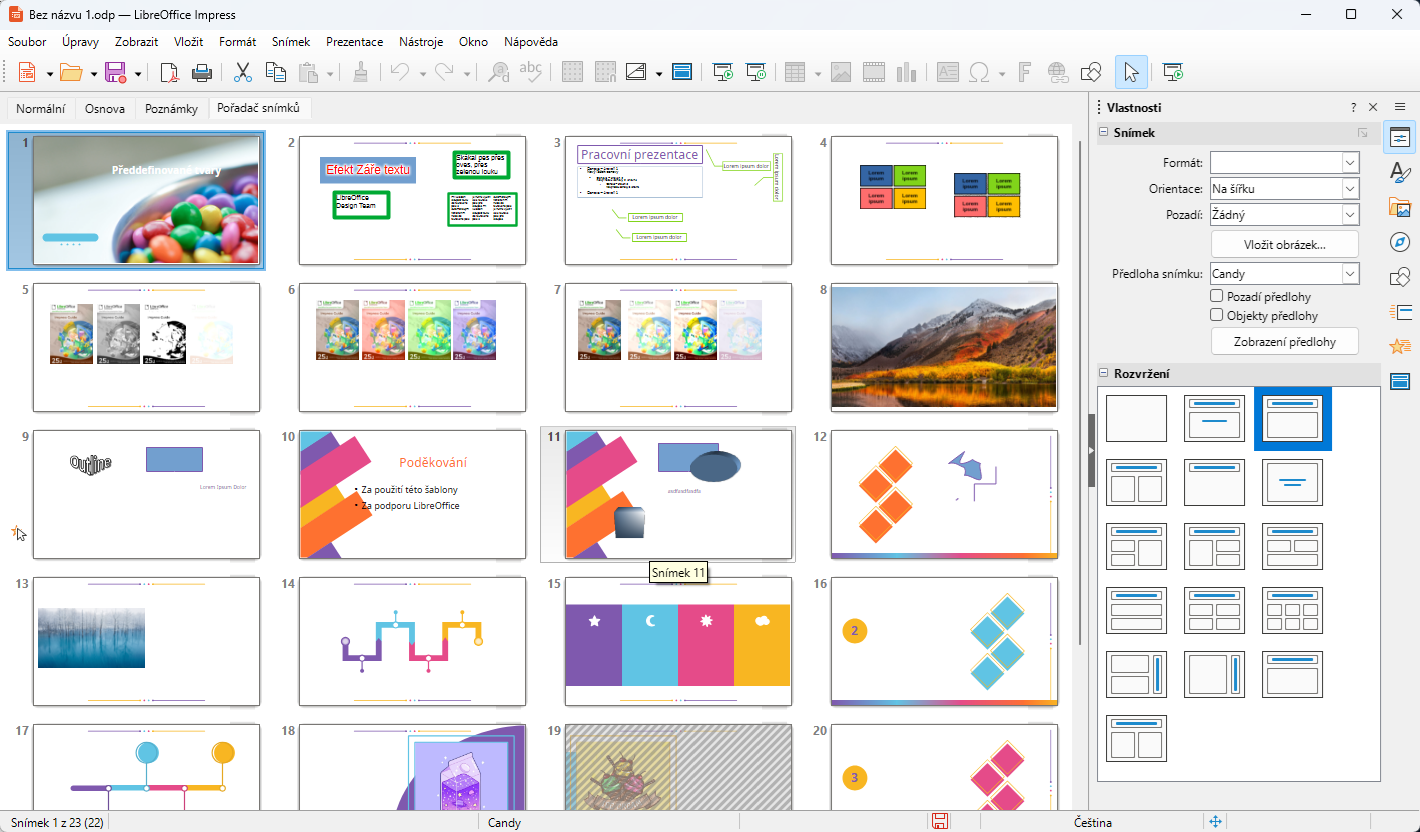1420x832 pixels.
Task: Click the Save floppy disk icon
Action: click(115, 72)
